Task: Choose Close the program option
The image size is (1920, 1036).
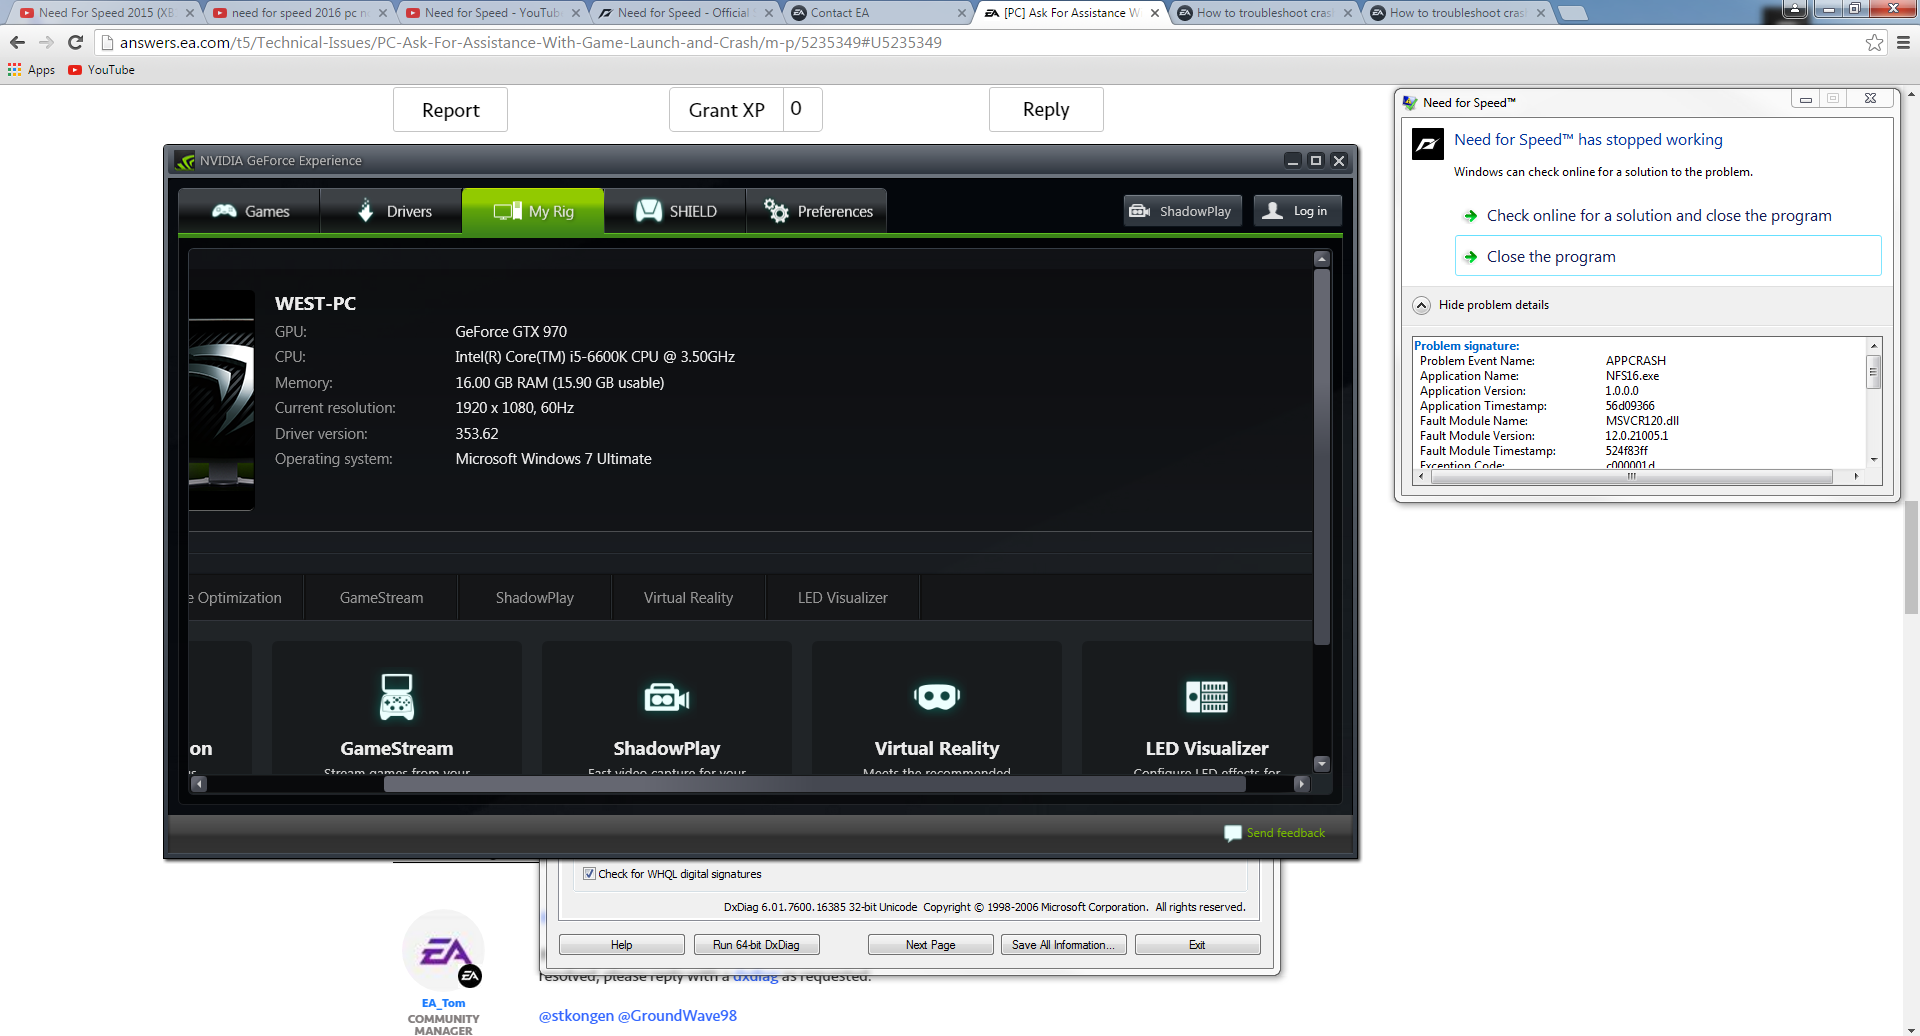Action: click(1550, 257)
